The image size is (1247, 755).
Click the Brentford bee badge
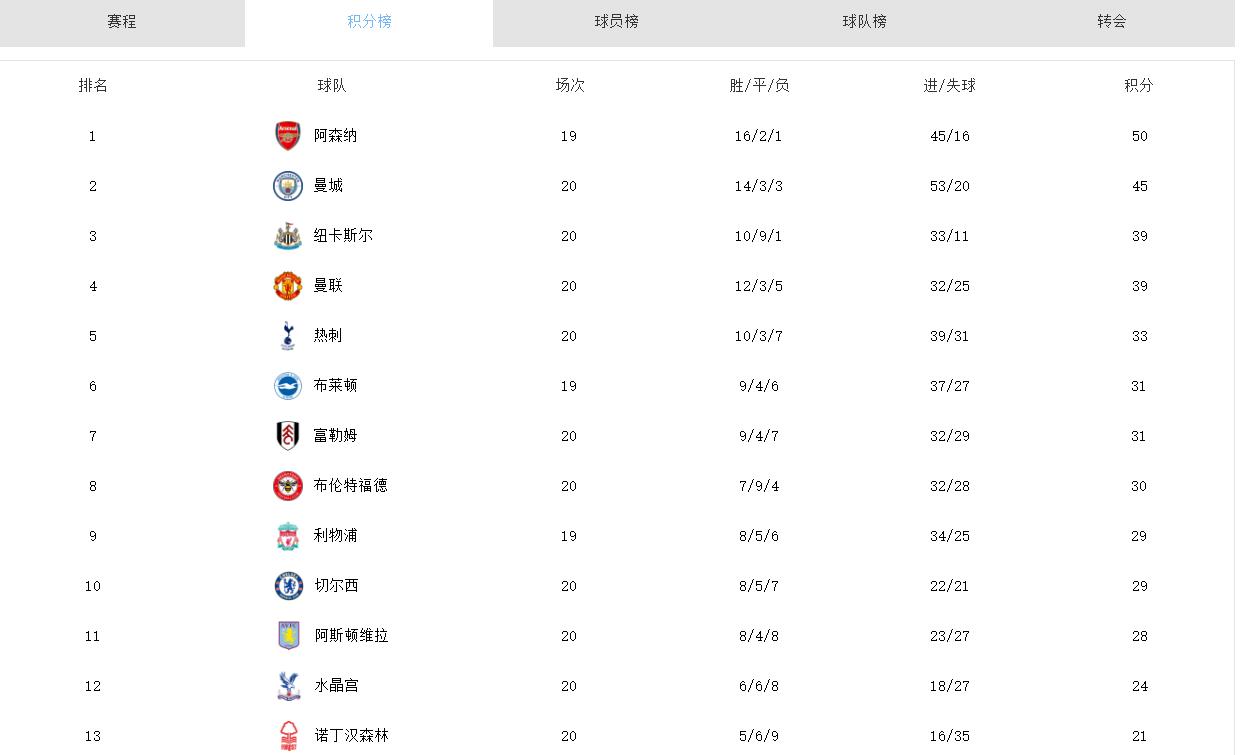point(287,486)
